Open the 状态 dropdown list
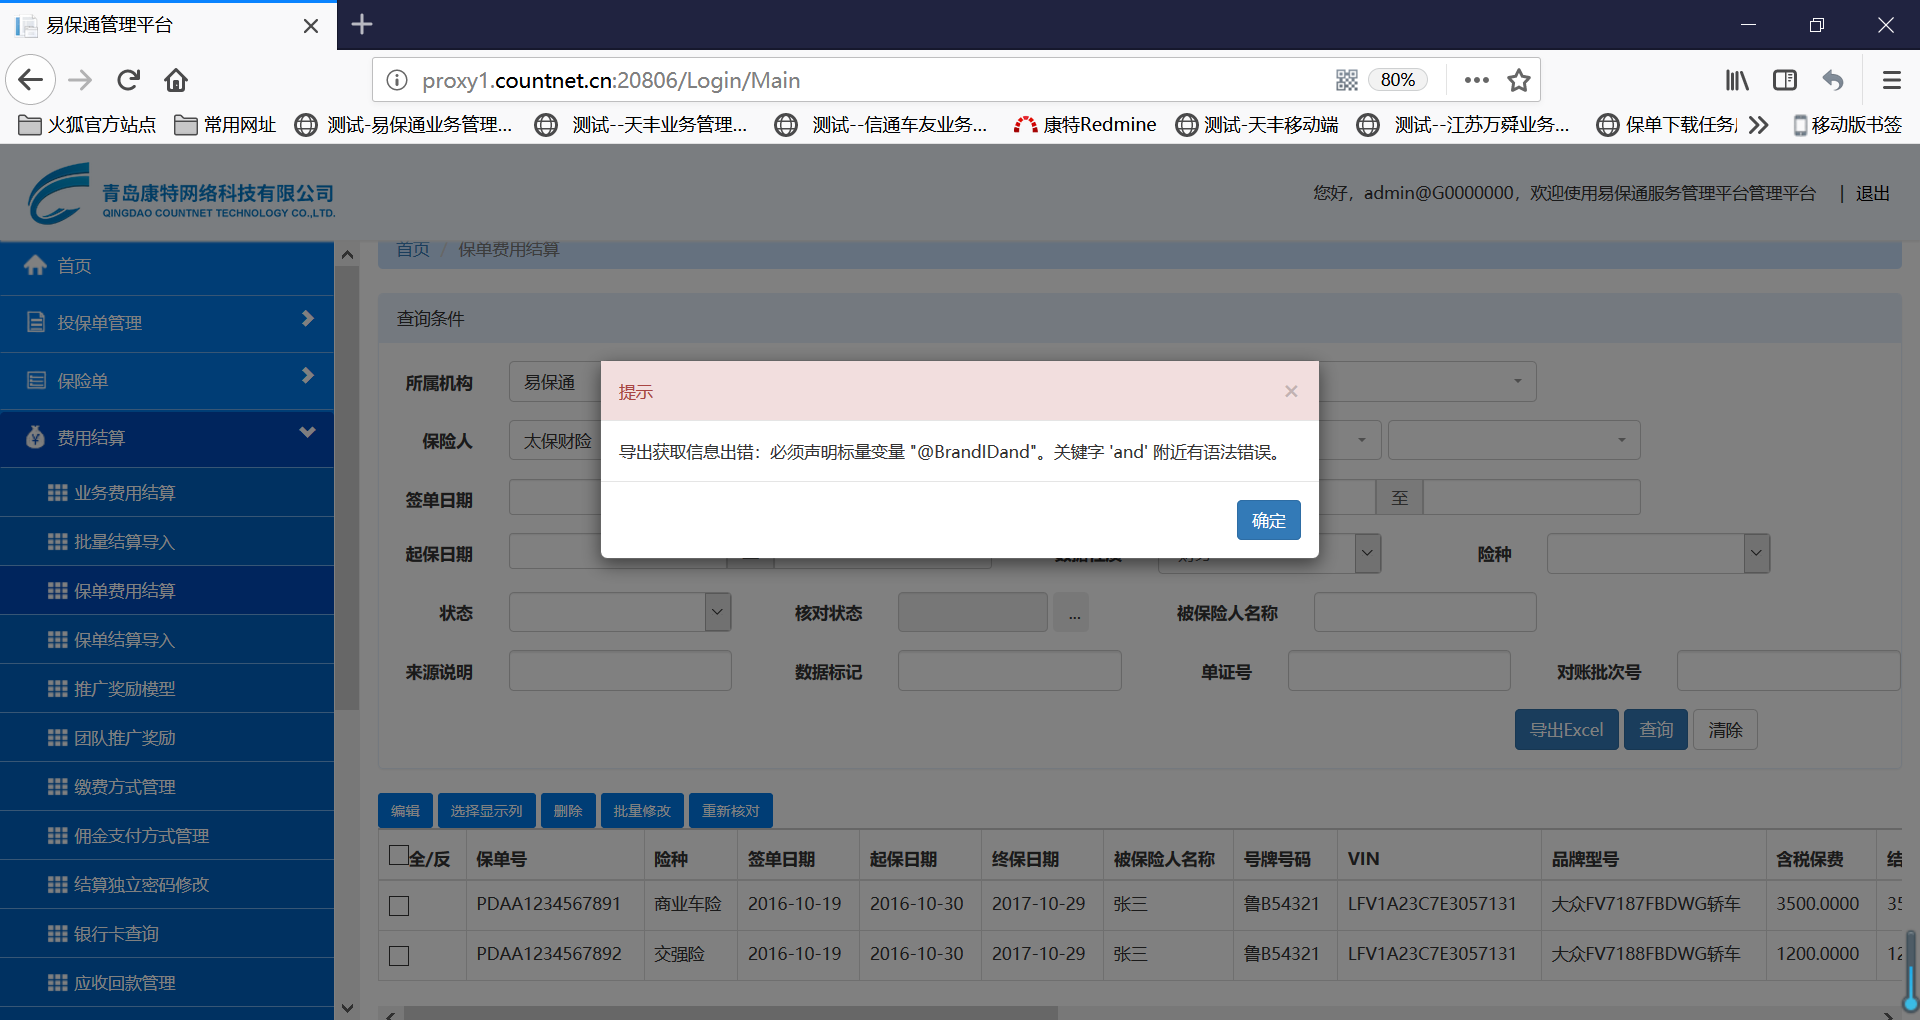 tap(717, 612)
